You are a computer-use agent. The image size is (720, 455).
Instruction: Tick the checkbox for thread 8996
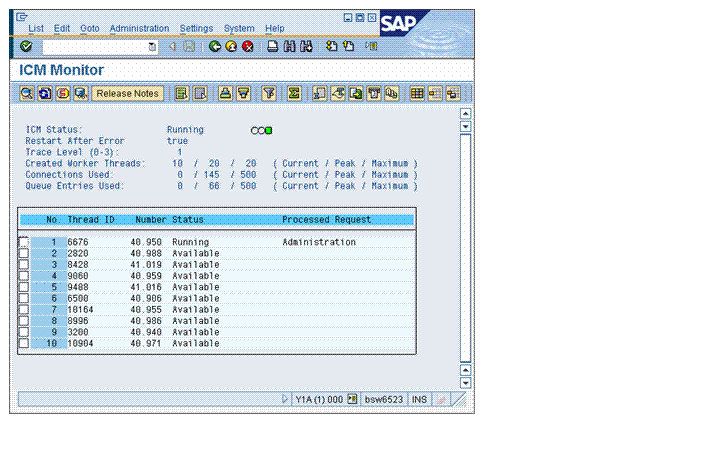23,321
